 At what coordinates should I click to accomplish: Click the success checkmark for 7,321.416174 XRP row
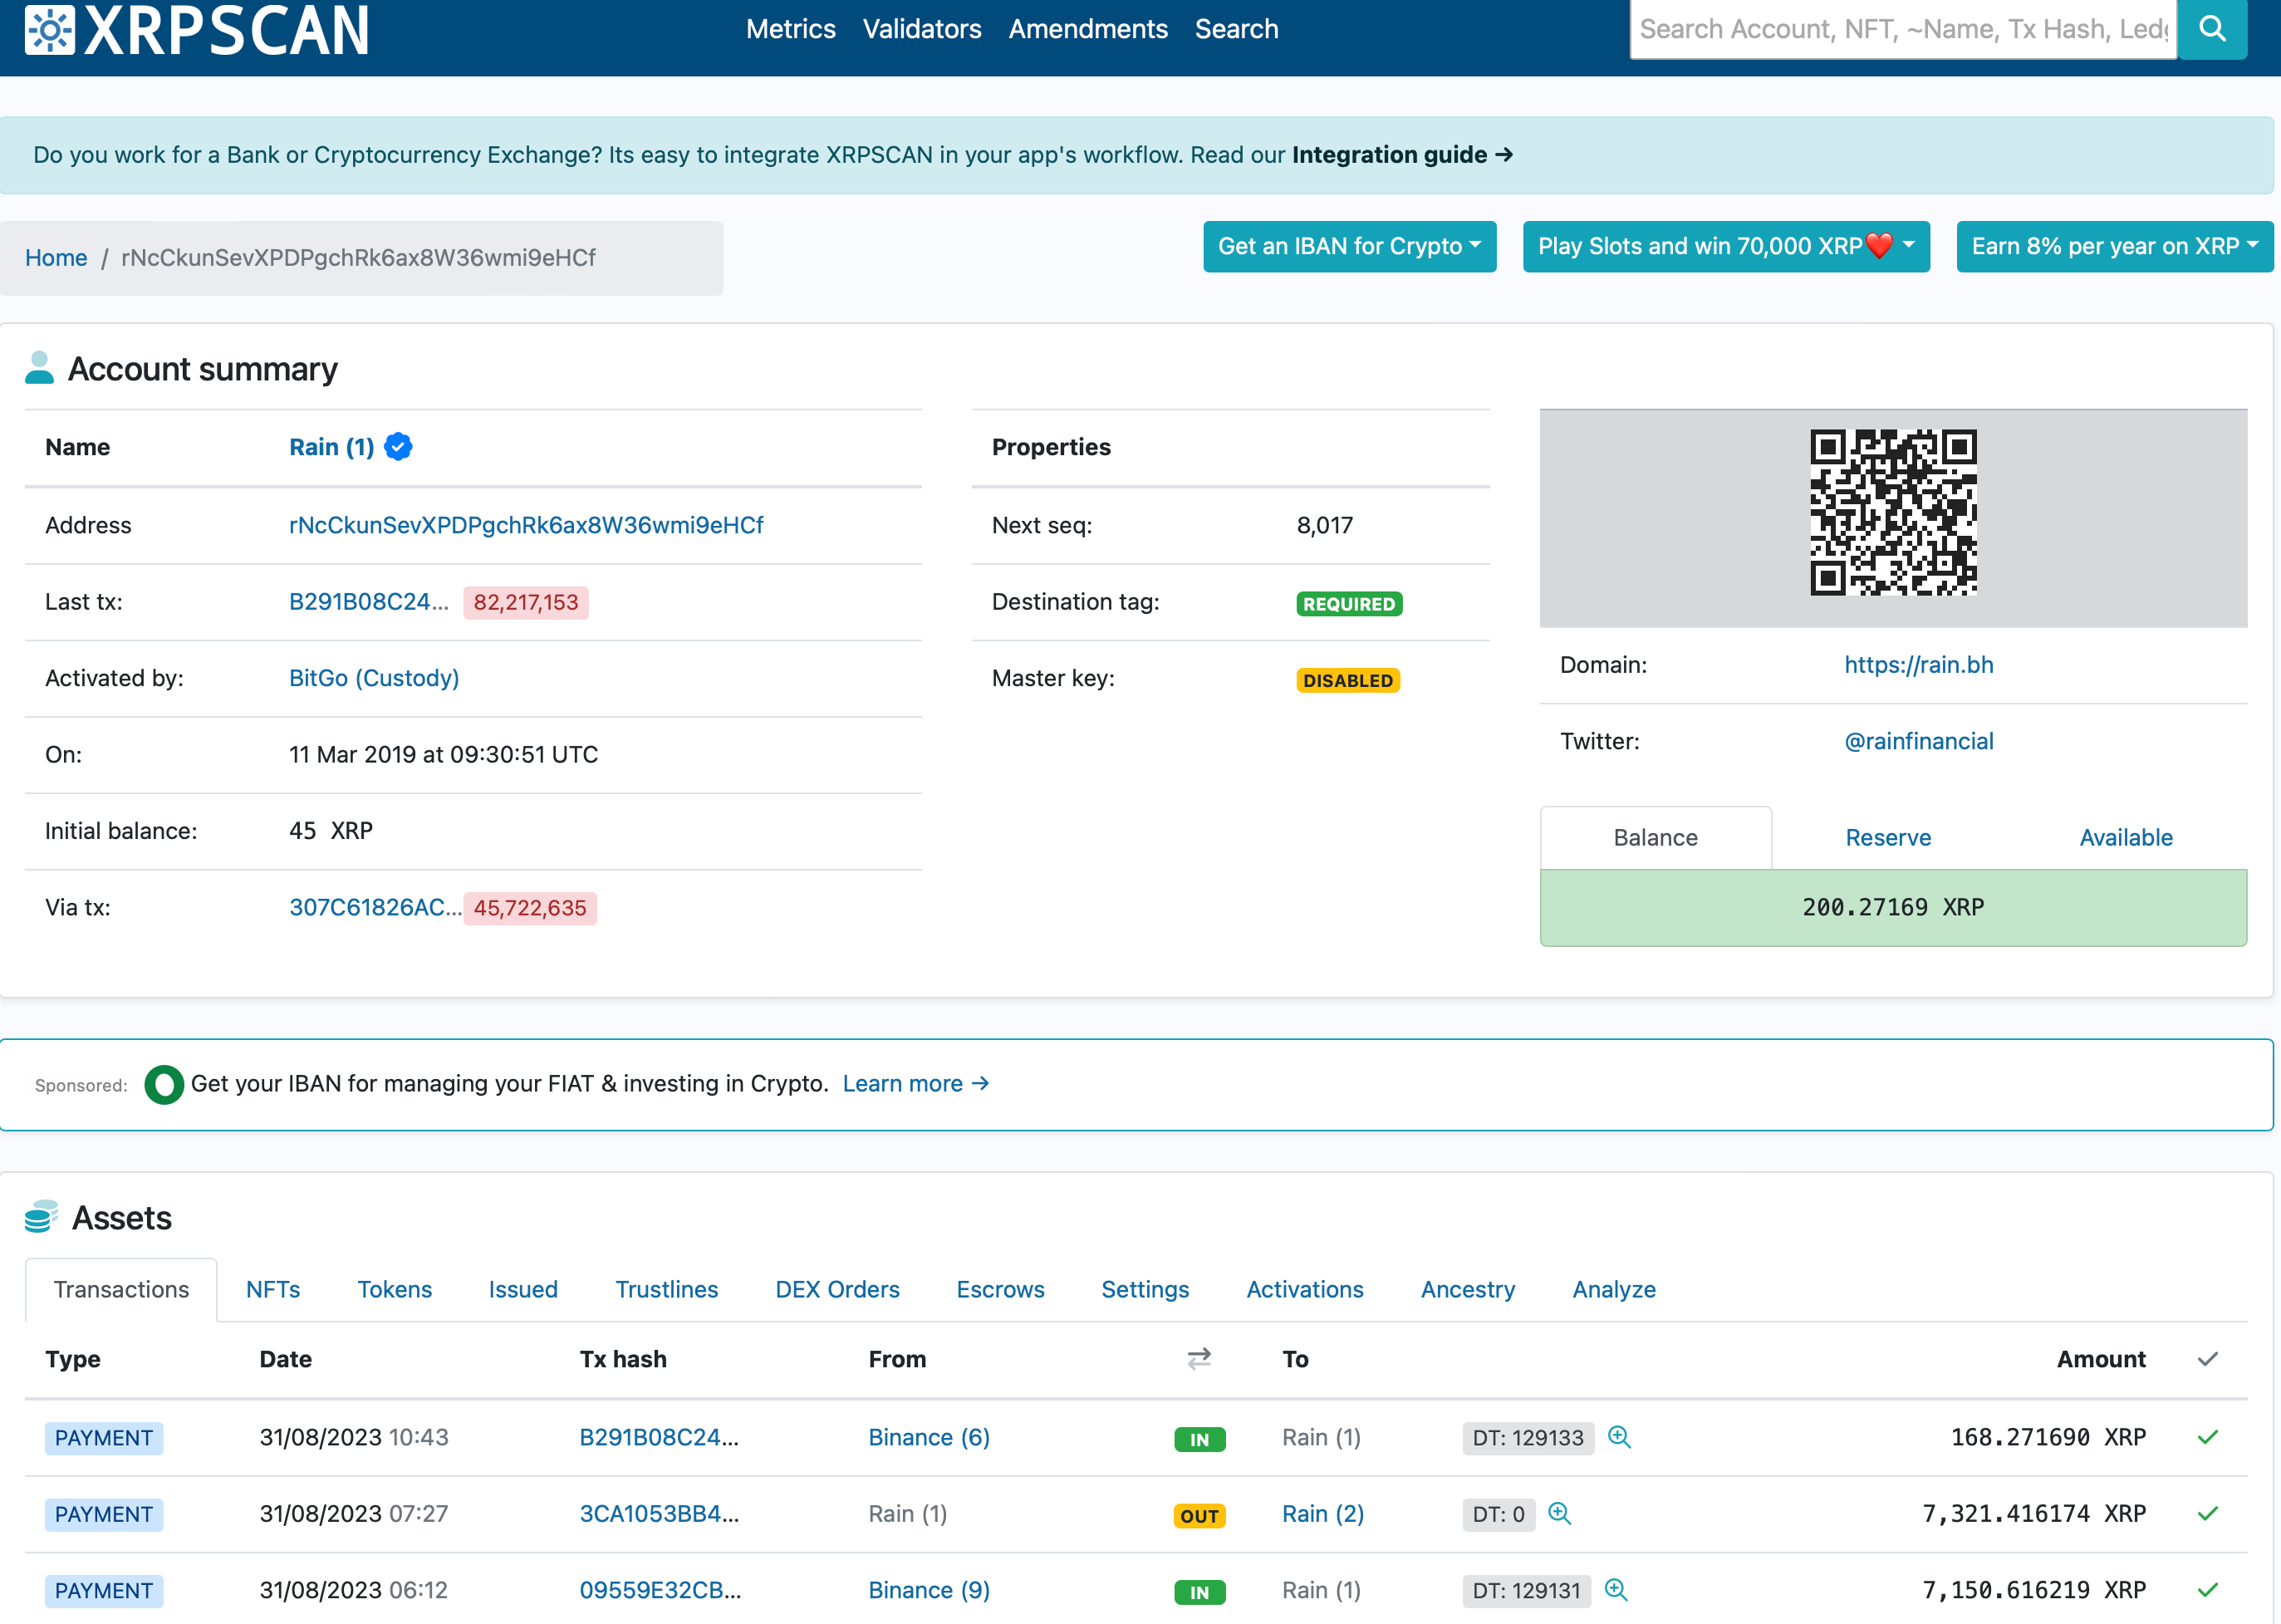pyautogui.click(x=2208, y=1513)
